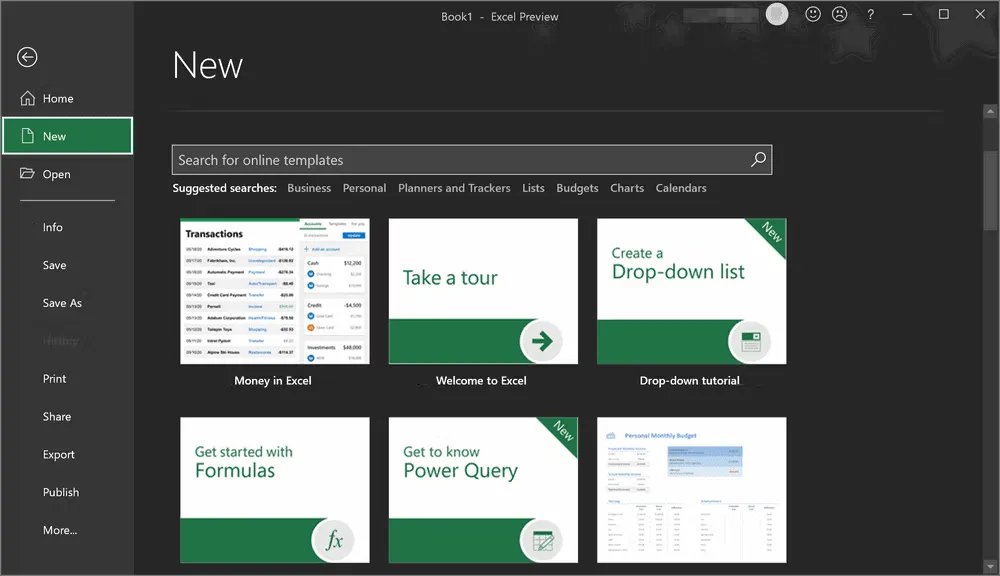Click the frowning face feedback icon
1000x576 pixels.
(x=840, y=15)
